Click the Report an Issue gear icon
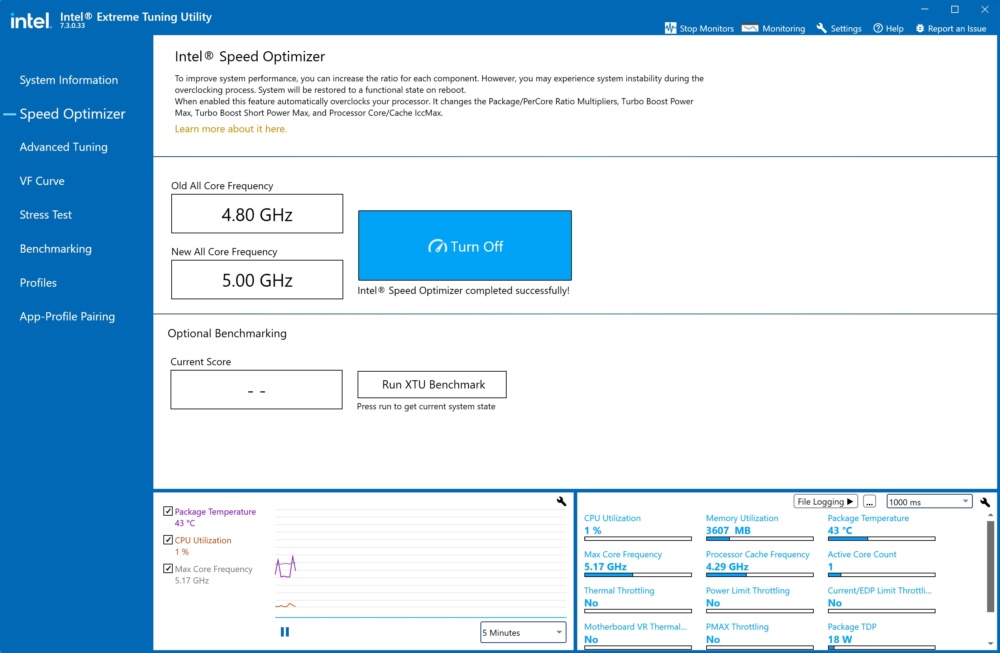The height and width of the screenshot is (653, 1000). (x=920, y=28)
